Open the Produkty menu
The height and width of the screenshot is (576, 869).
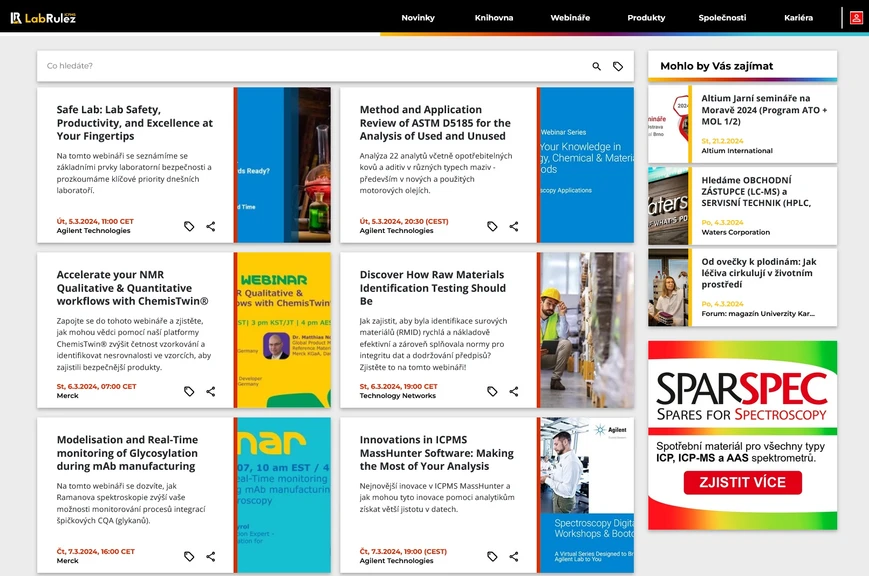tap(646, 18)
